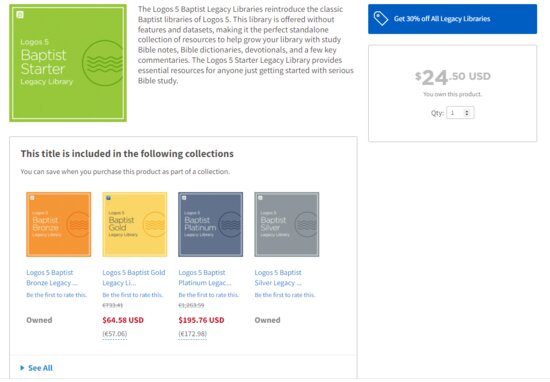Click the small badge icon on Baptist Starter cover

coord(20,15)
